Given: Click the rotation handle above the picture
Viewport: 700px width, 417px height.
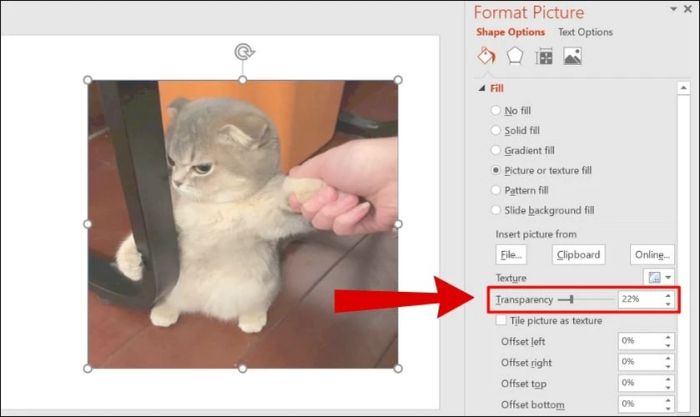Looking at the screenshot, I should 244,52.
